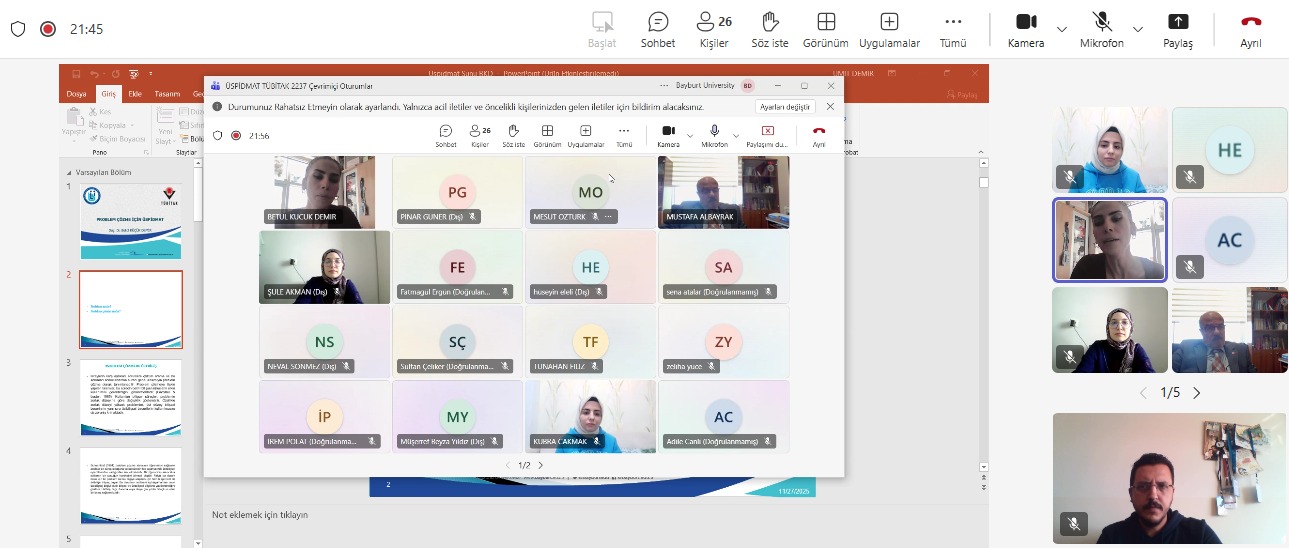Share screen with Paylaş button
The width and height of the screenshot is (1289, 548).
[x=1177, y=30]
